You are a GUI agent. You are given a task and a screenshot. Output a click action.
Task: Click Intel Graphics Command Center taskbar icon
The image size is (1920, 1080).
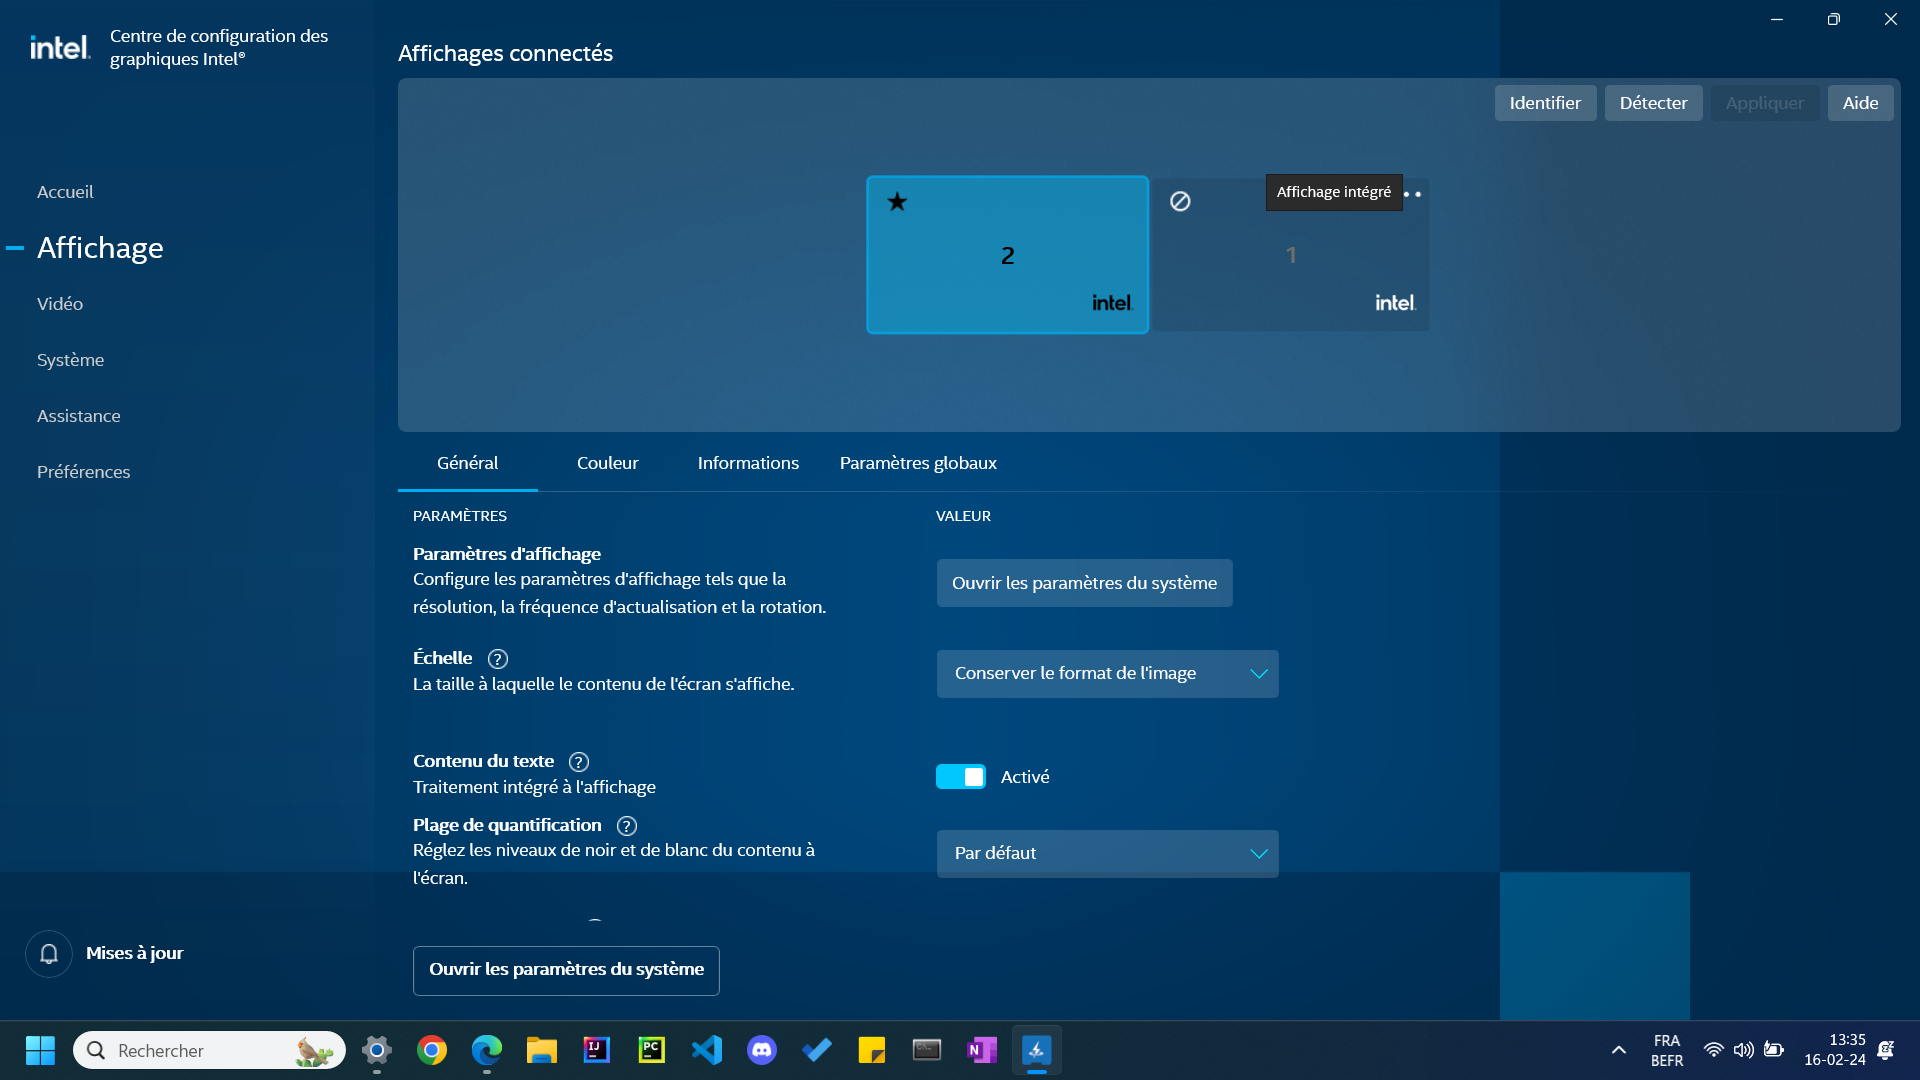(1037, 1050)
